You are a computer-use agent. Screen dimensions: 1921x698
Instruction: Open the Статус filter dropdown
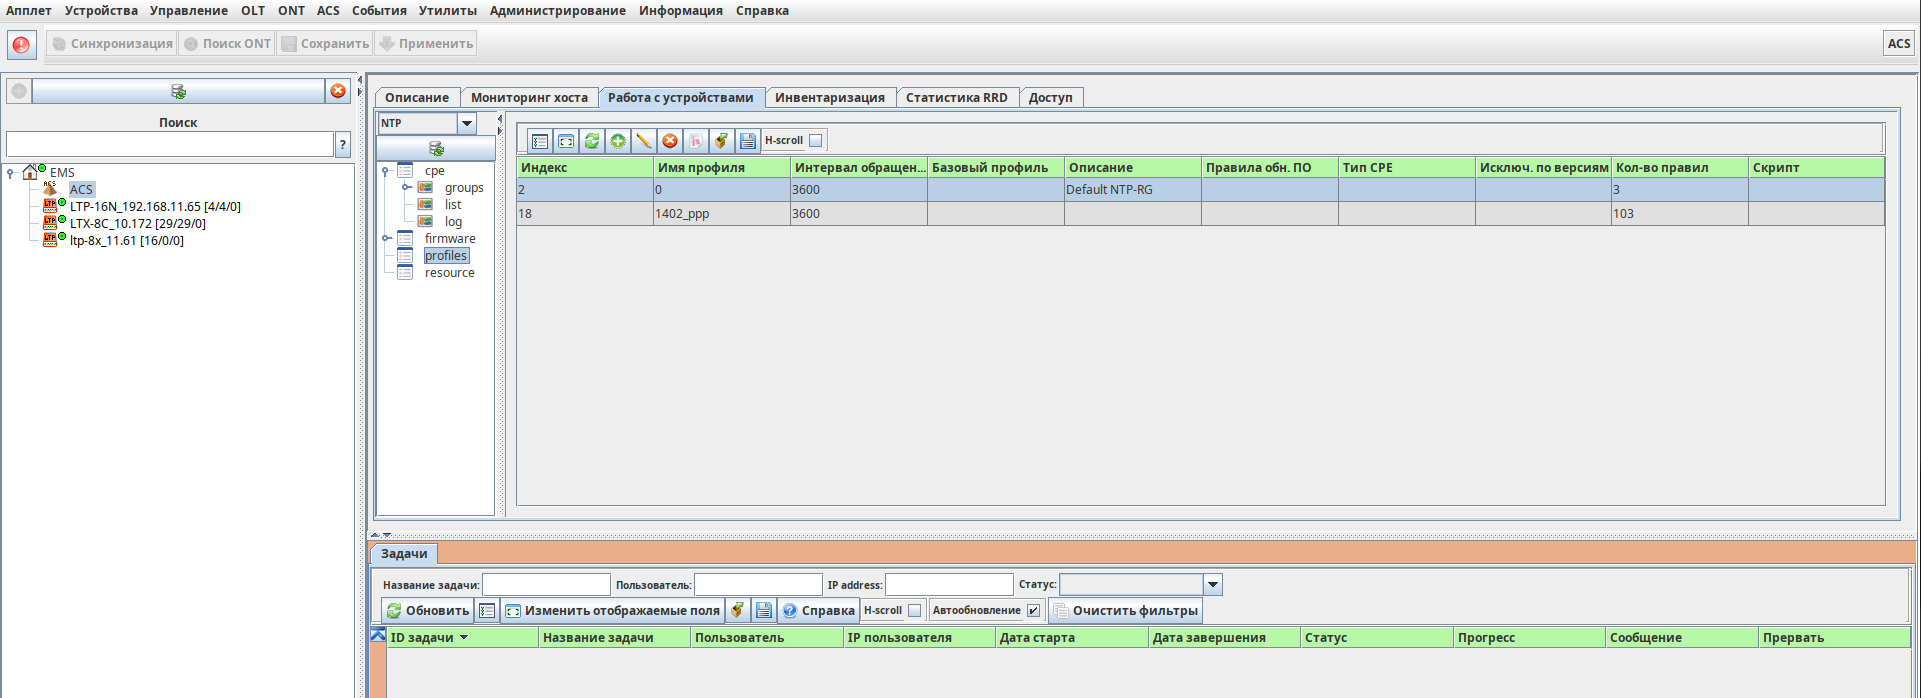click(1213, 584)
